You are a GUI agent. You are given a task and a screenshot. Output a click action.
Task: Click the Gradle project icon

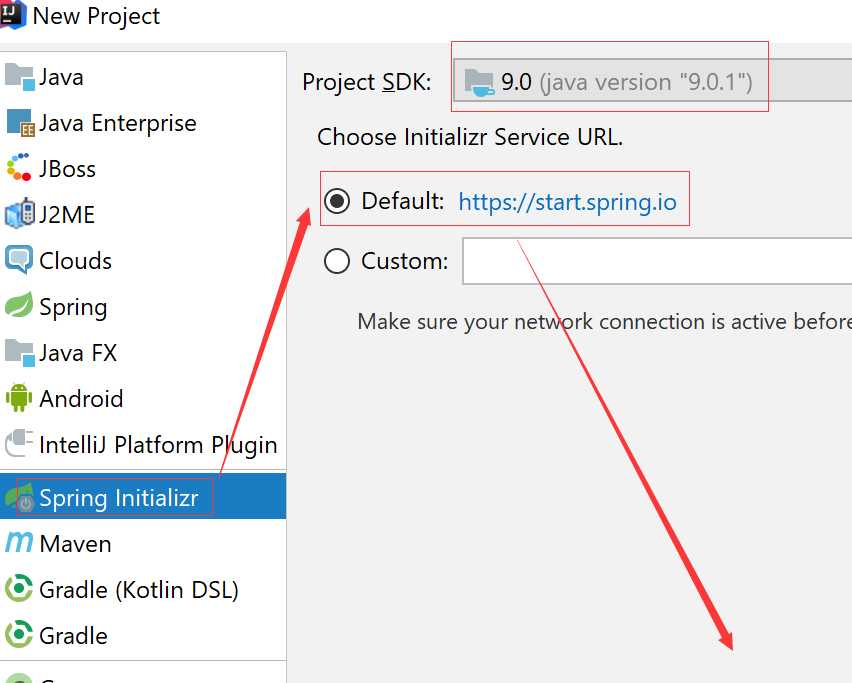coord(19,634)
